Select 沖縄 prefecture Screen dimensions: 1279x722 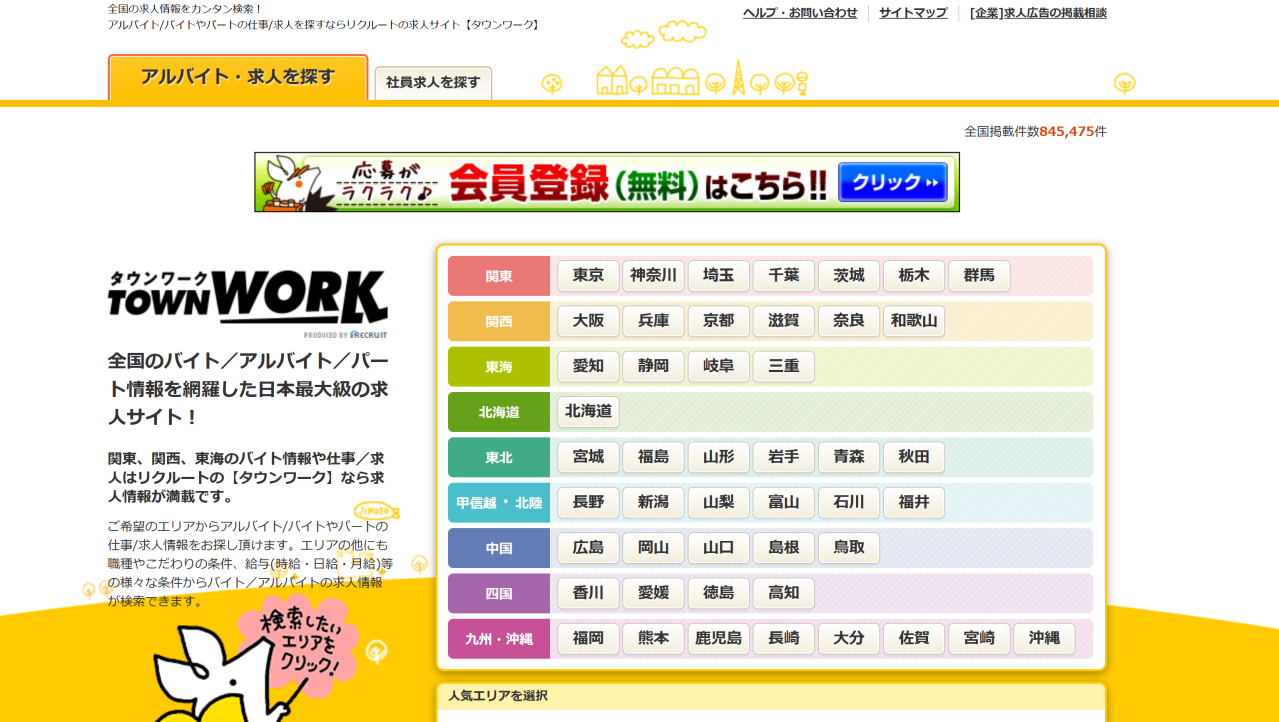(x=1044, y=638)
